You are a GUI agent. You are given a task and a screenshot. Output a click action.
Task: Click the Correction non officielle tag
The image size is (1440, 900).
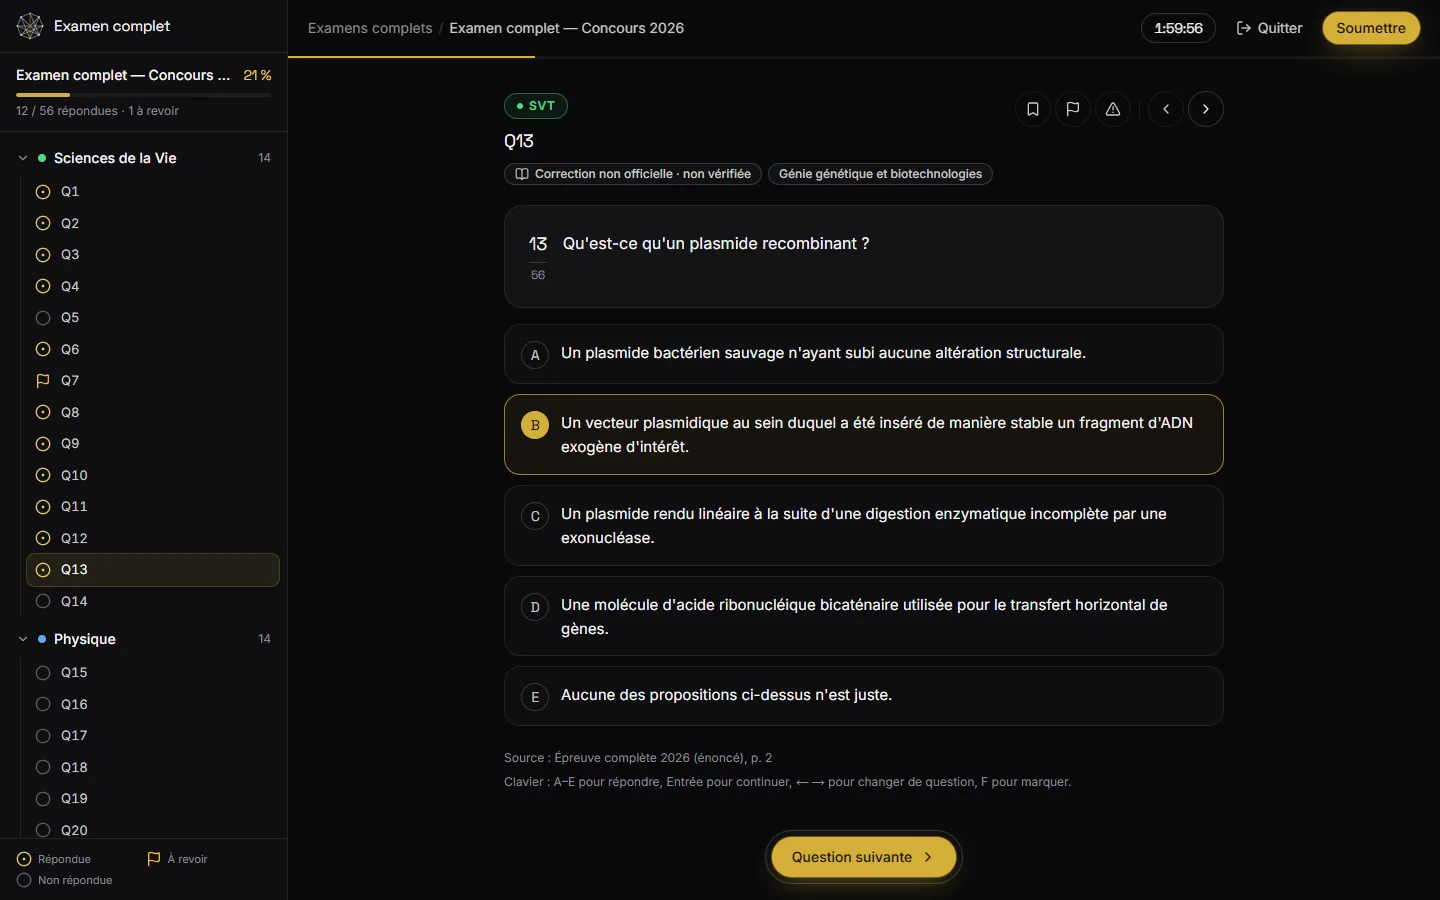[633, 174]
